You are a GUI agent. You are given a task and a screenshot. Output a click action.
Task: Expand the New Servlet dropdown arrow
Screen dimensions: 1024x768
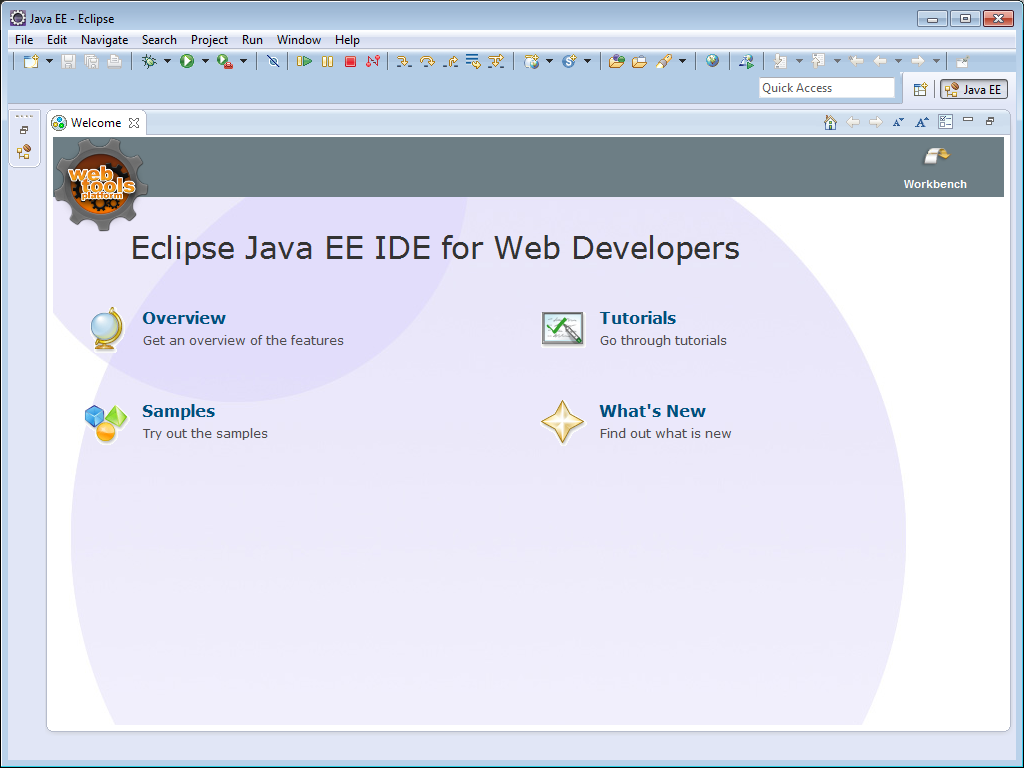(x=587, y=61)
